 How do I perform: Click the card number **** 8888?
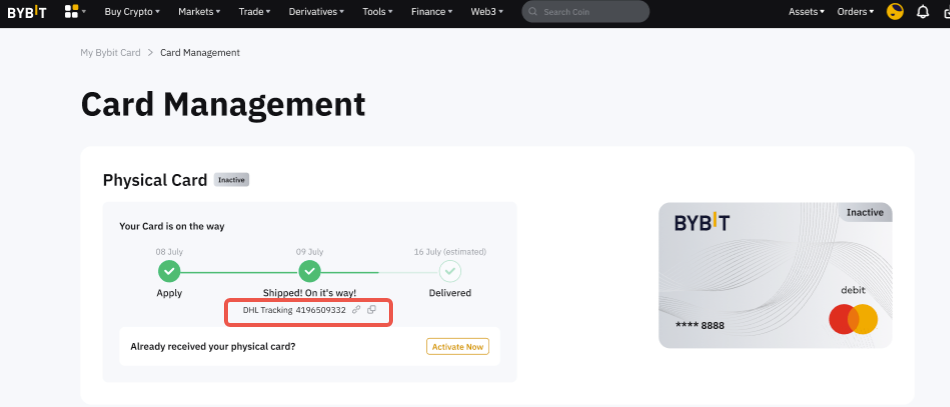pyautogui.click(x=700, y=326)
